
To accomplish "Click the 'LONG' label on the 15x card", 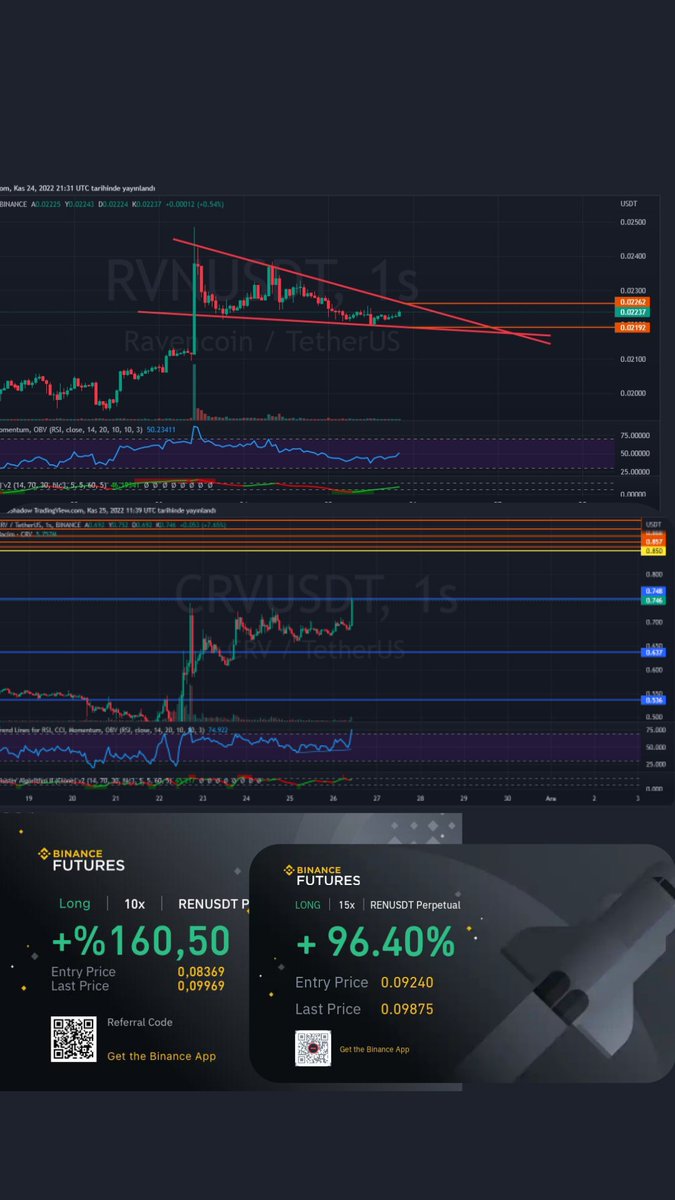I will tap(308, 905).
